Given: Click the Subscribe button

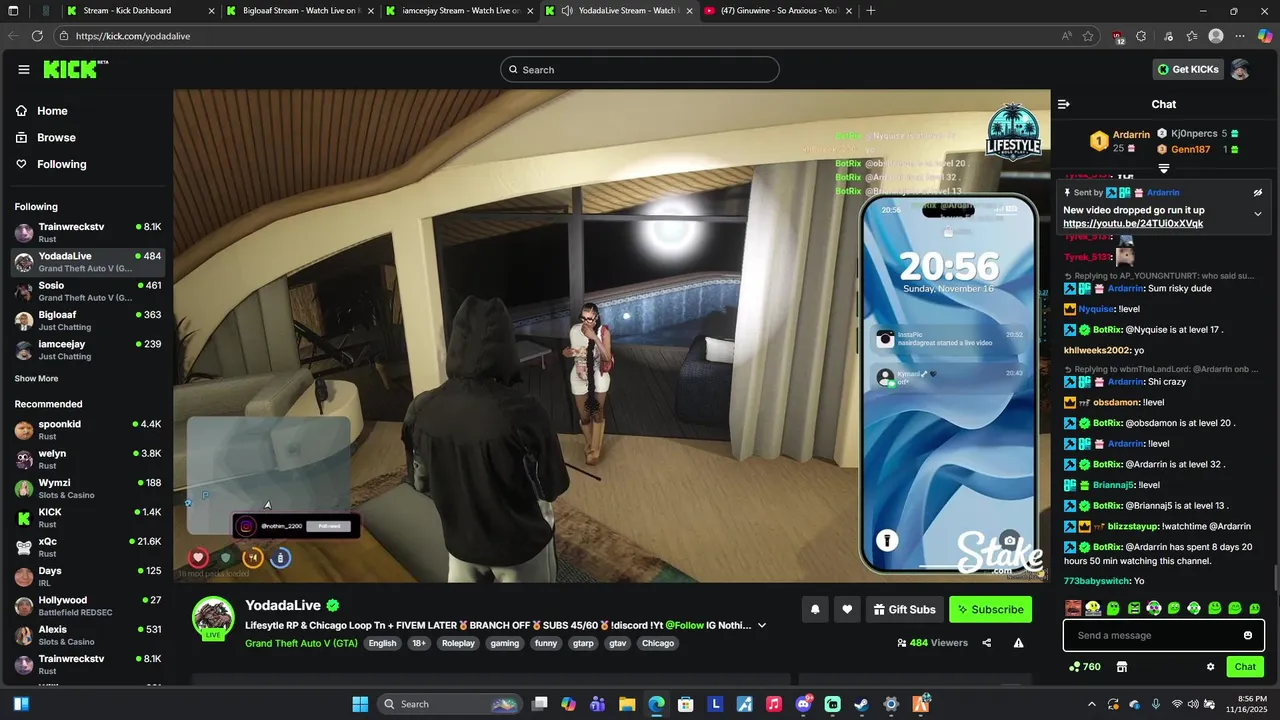Looking at the screenshot, I should (990, 609).
